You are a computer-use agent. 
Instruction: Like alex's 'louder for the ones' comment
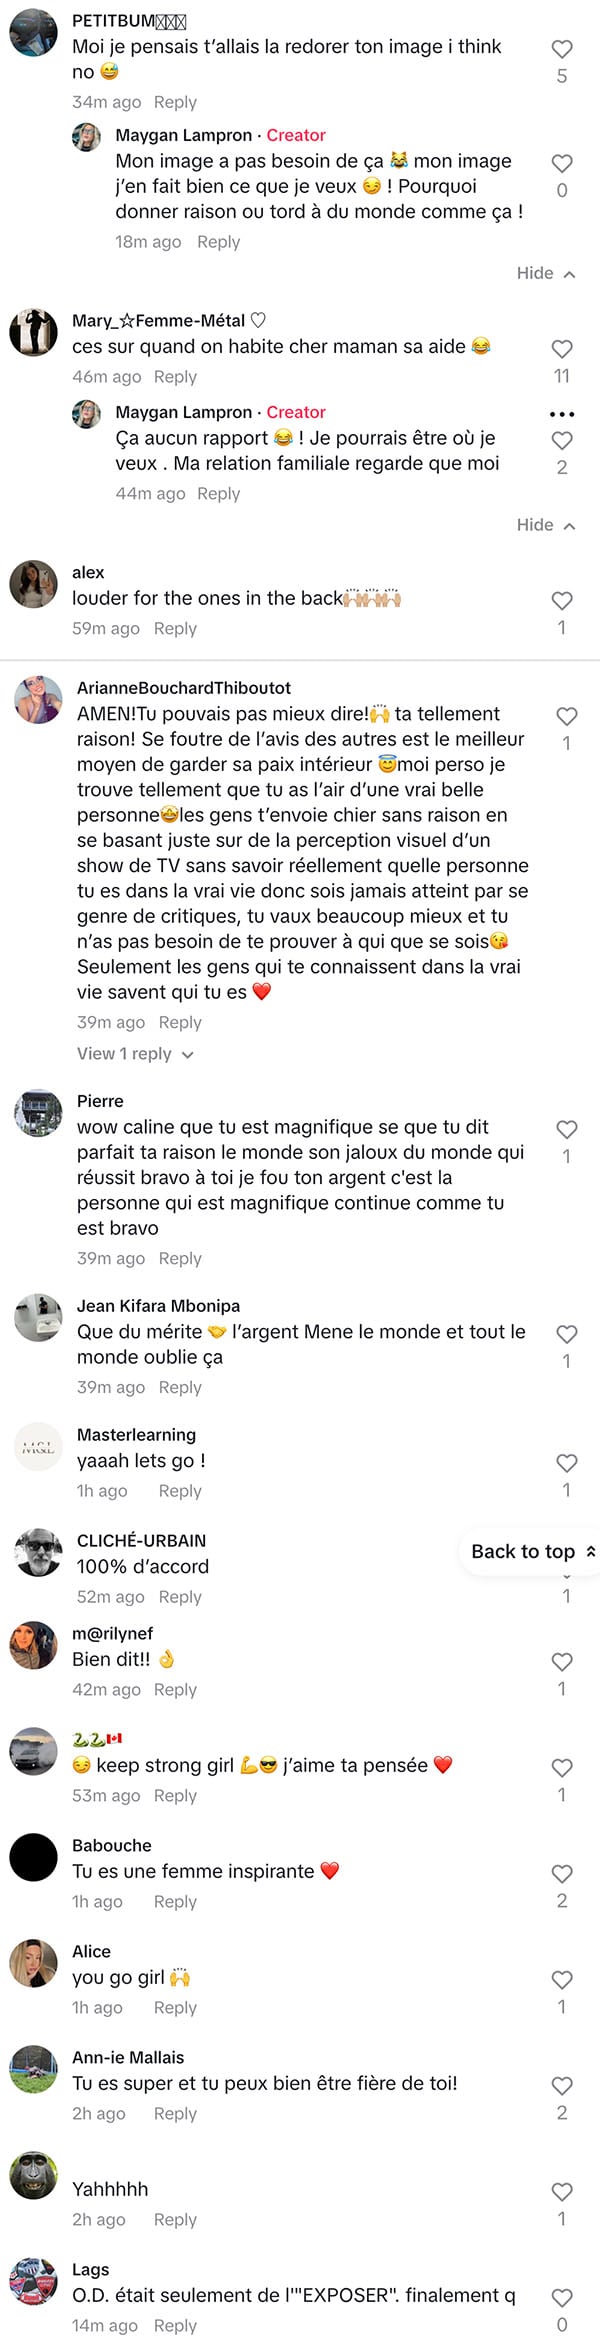coord(562,600)
